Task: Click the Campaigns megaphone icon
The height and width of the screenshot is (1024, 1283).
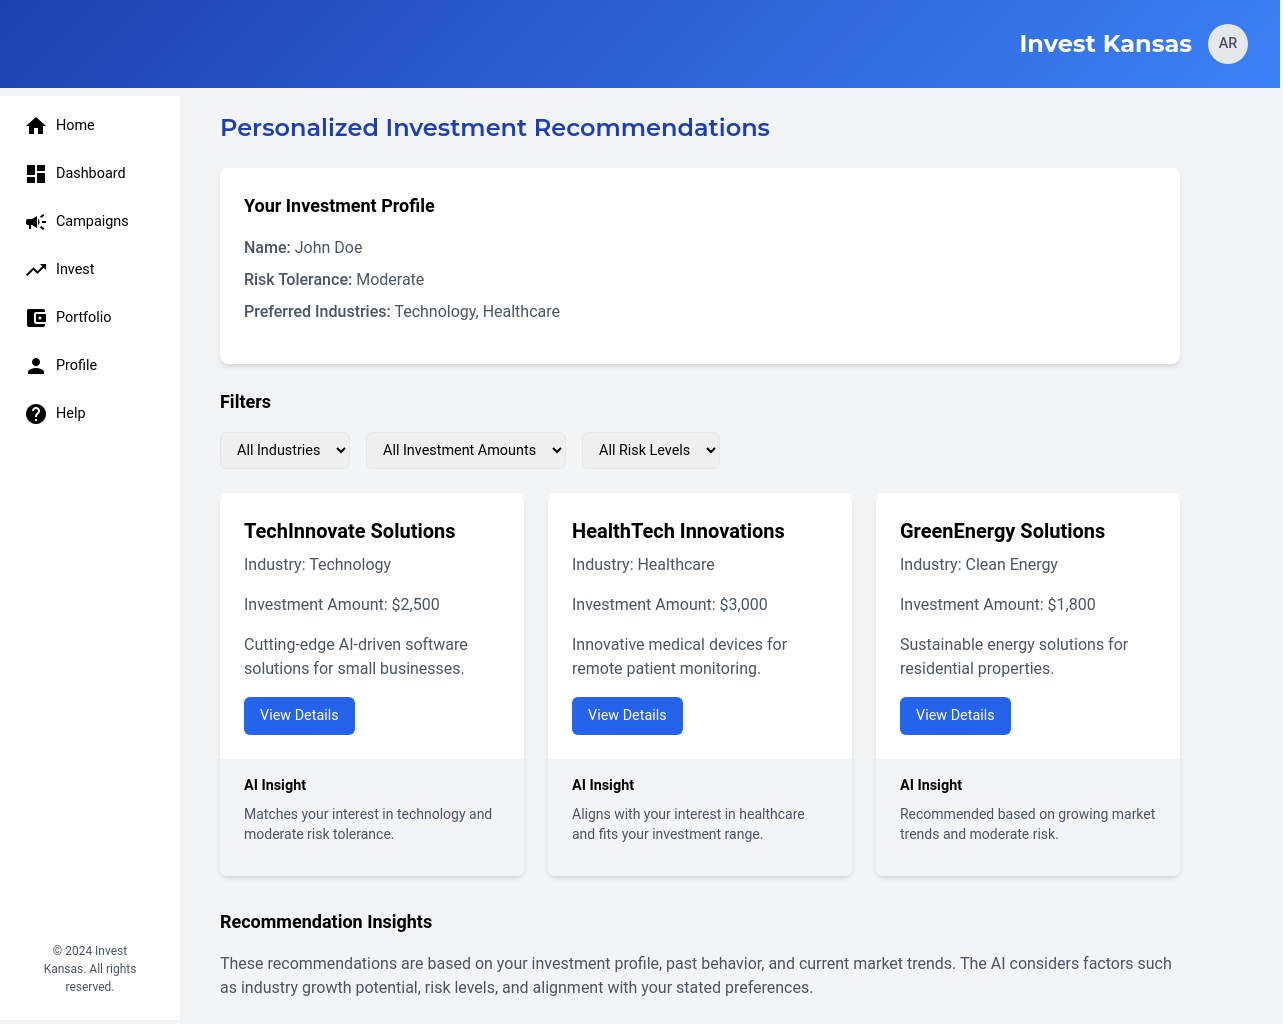Action: (36, 222)
